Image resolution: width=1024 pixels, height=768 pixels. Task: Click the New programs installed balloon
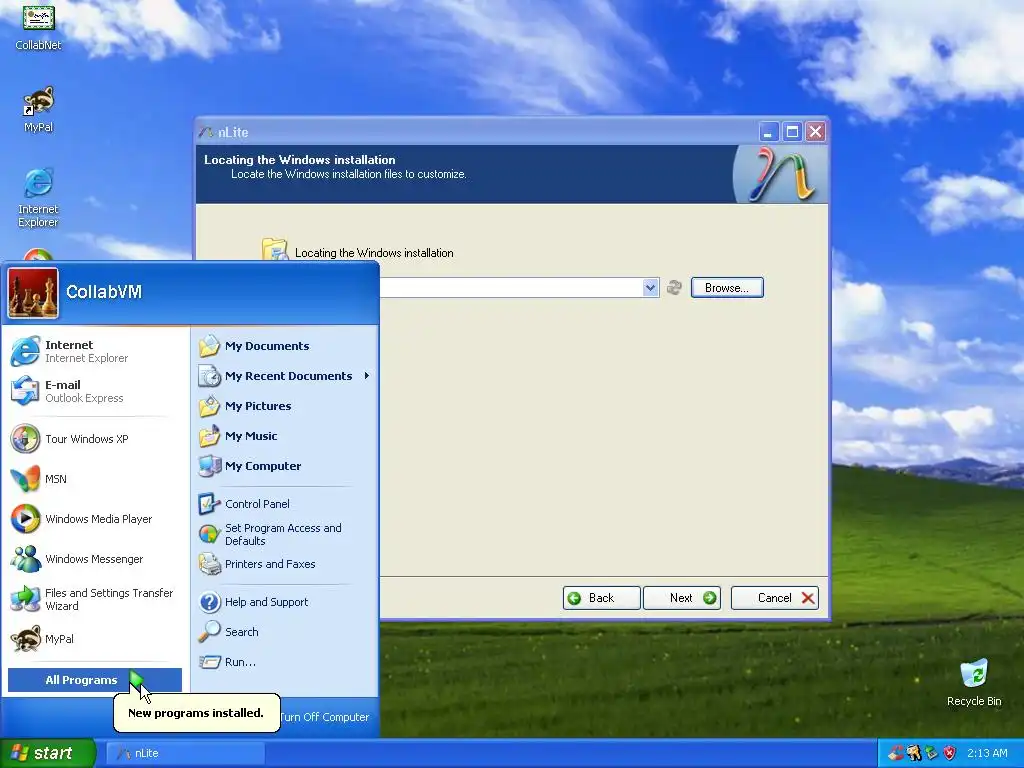(x=197, y=712)
